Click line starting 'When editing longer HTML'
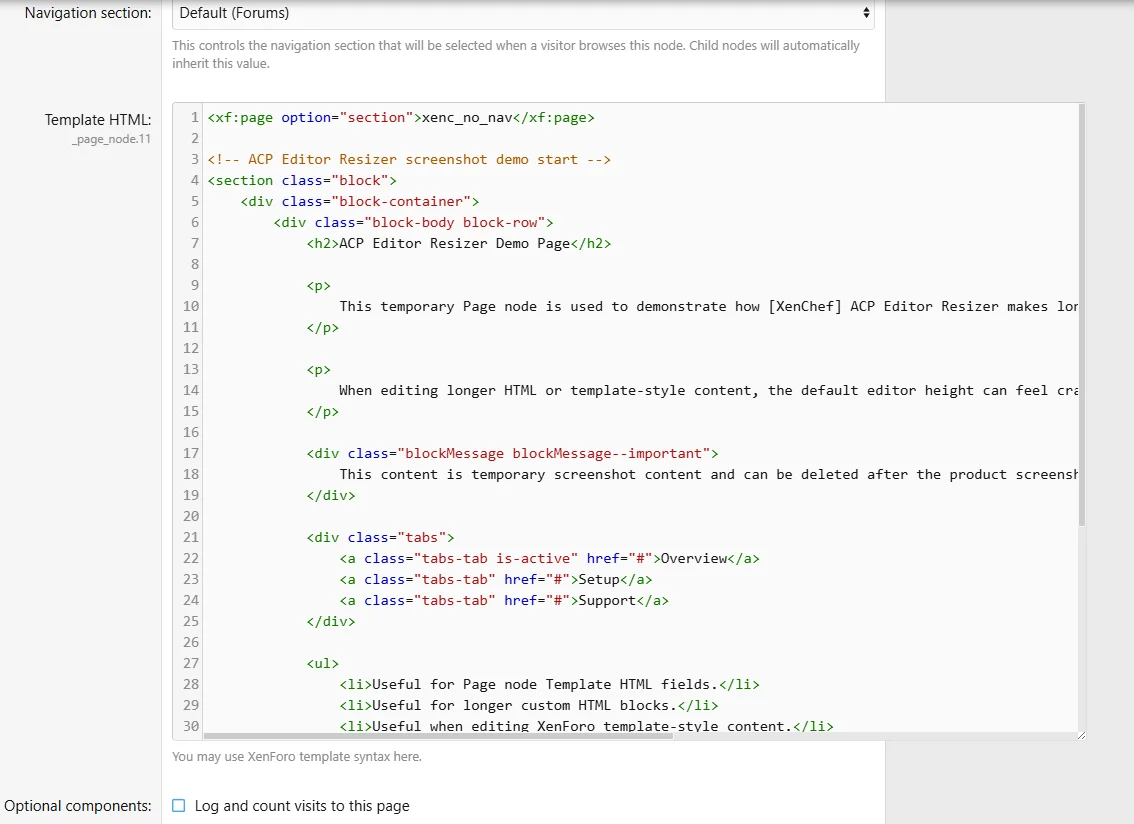The height and width of the screenshot is (824, 1134). (708, 390)
